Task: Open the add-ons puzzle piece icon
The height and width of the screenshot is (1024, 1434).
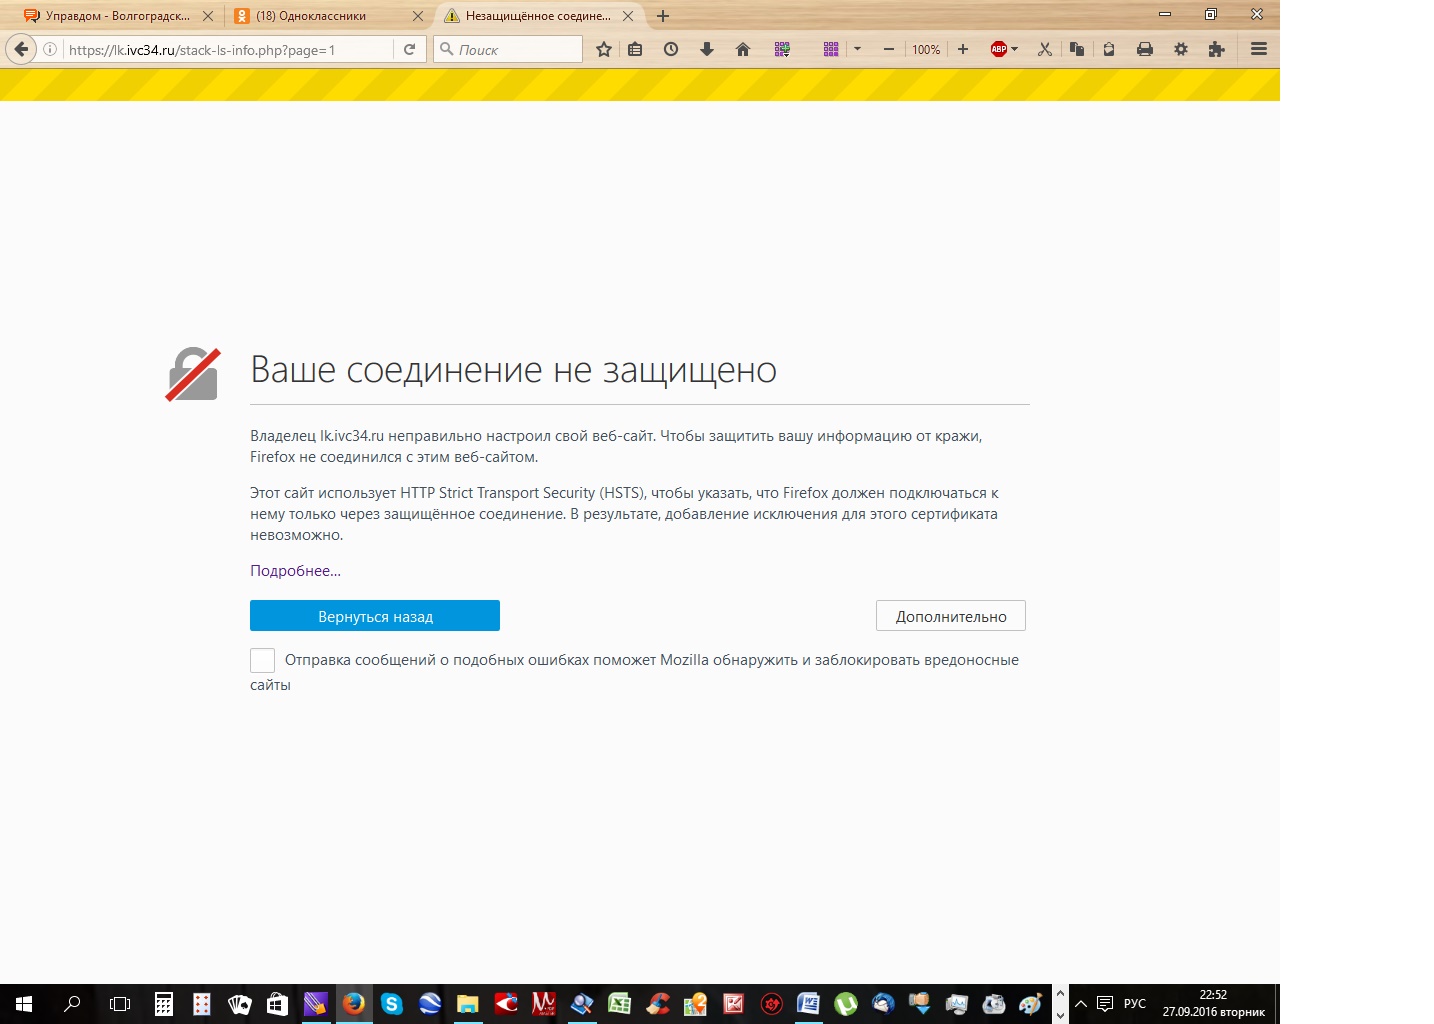Action: pyautogui.click(x=1216, y=49)
